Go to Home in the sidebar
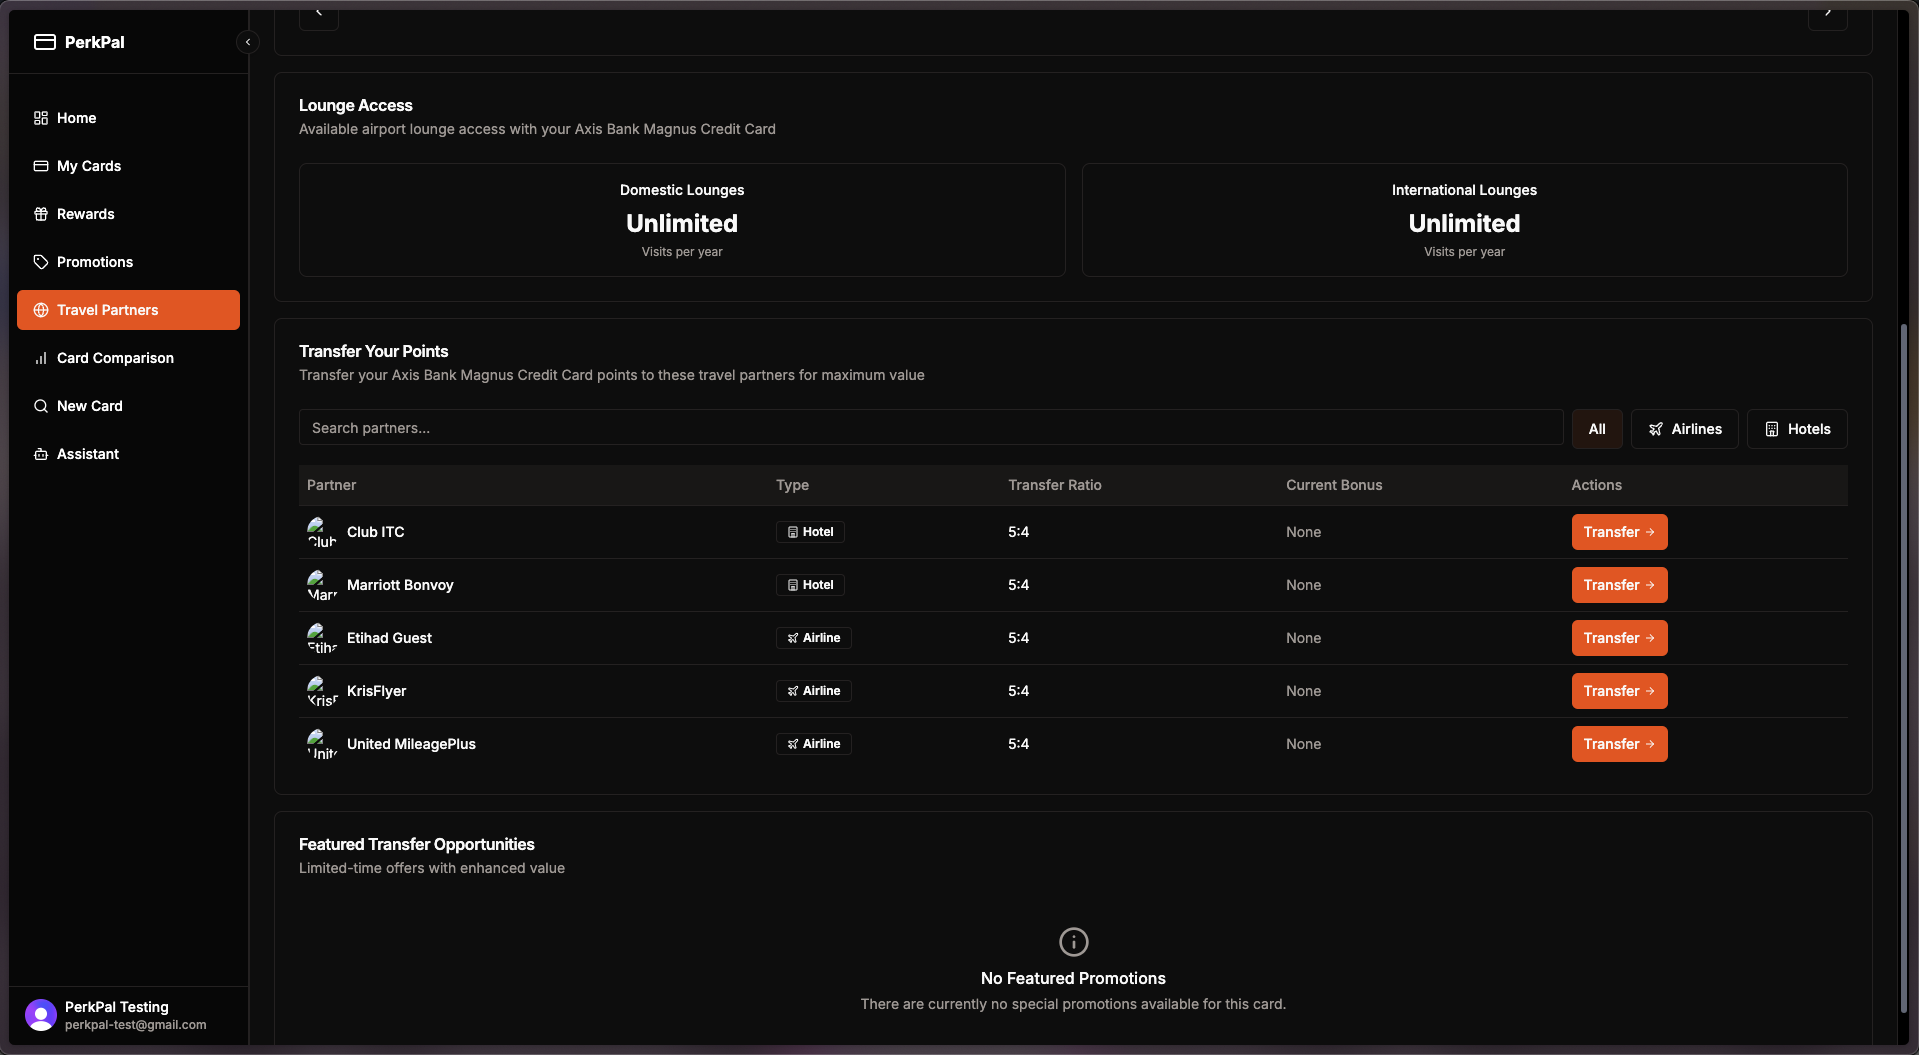The height and width of the screenshot is (1055, 1919). 128,118
